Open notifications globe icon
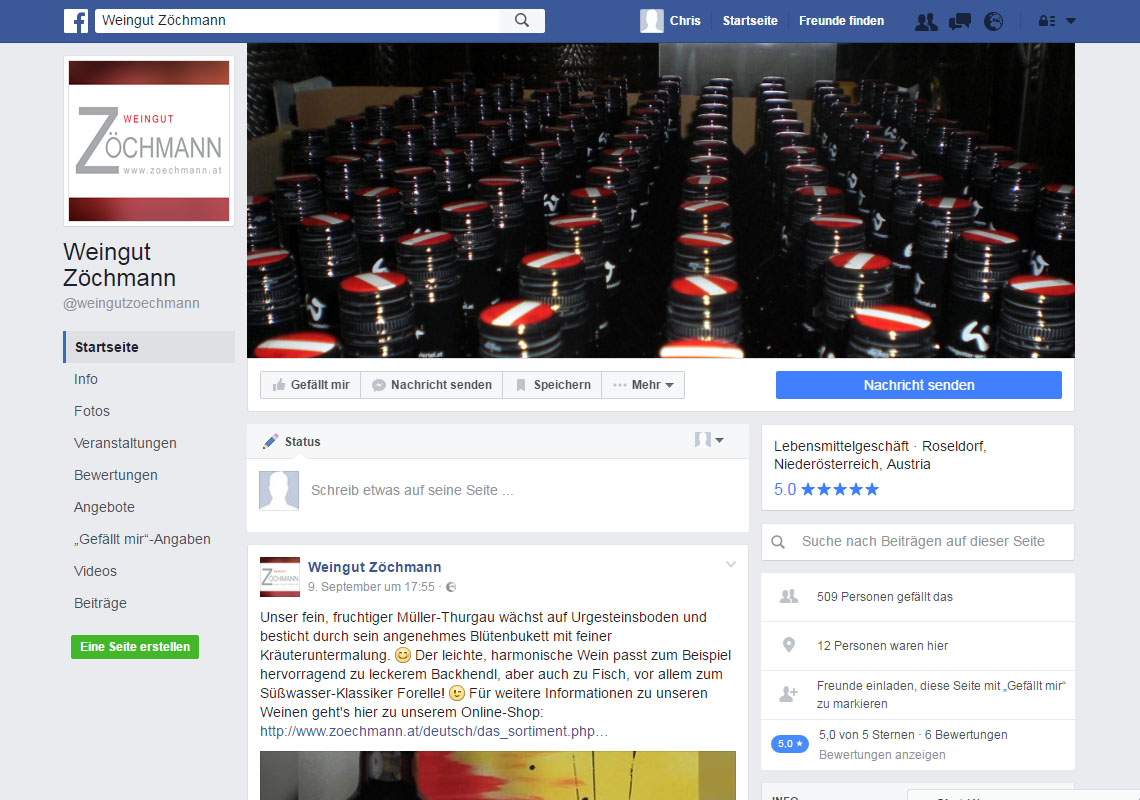Screen dimensions: 1140x800 coord(993,21)
